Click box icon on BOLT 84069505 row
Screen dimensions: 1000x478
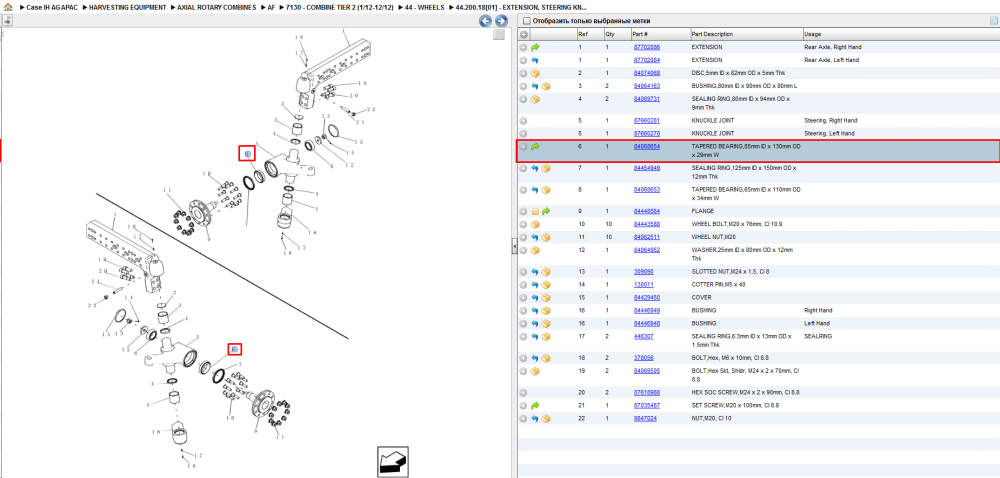pyautogui.click(x=535, y=371)
